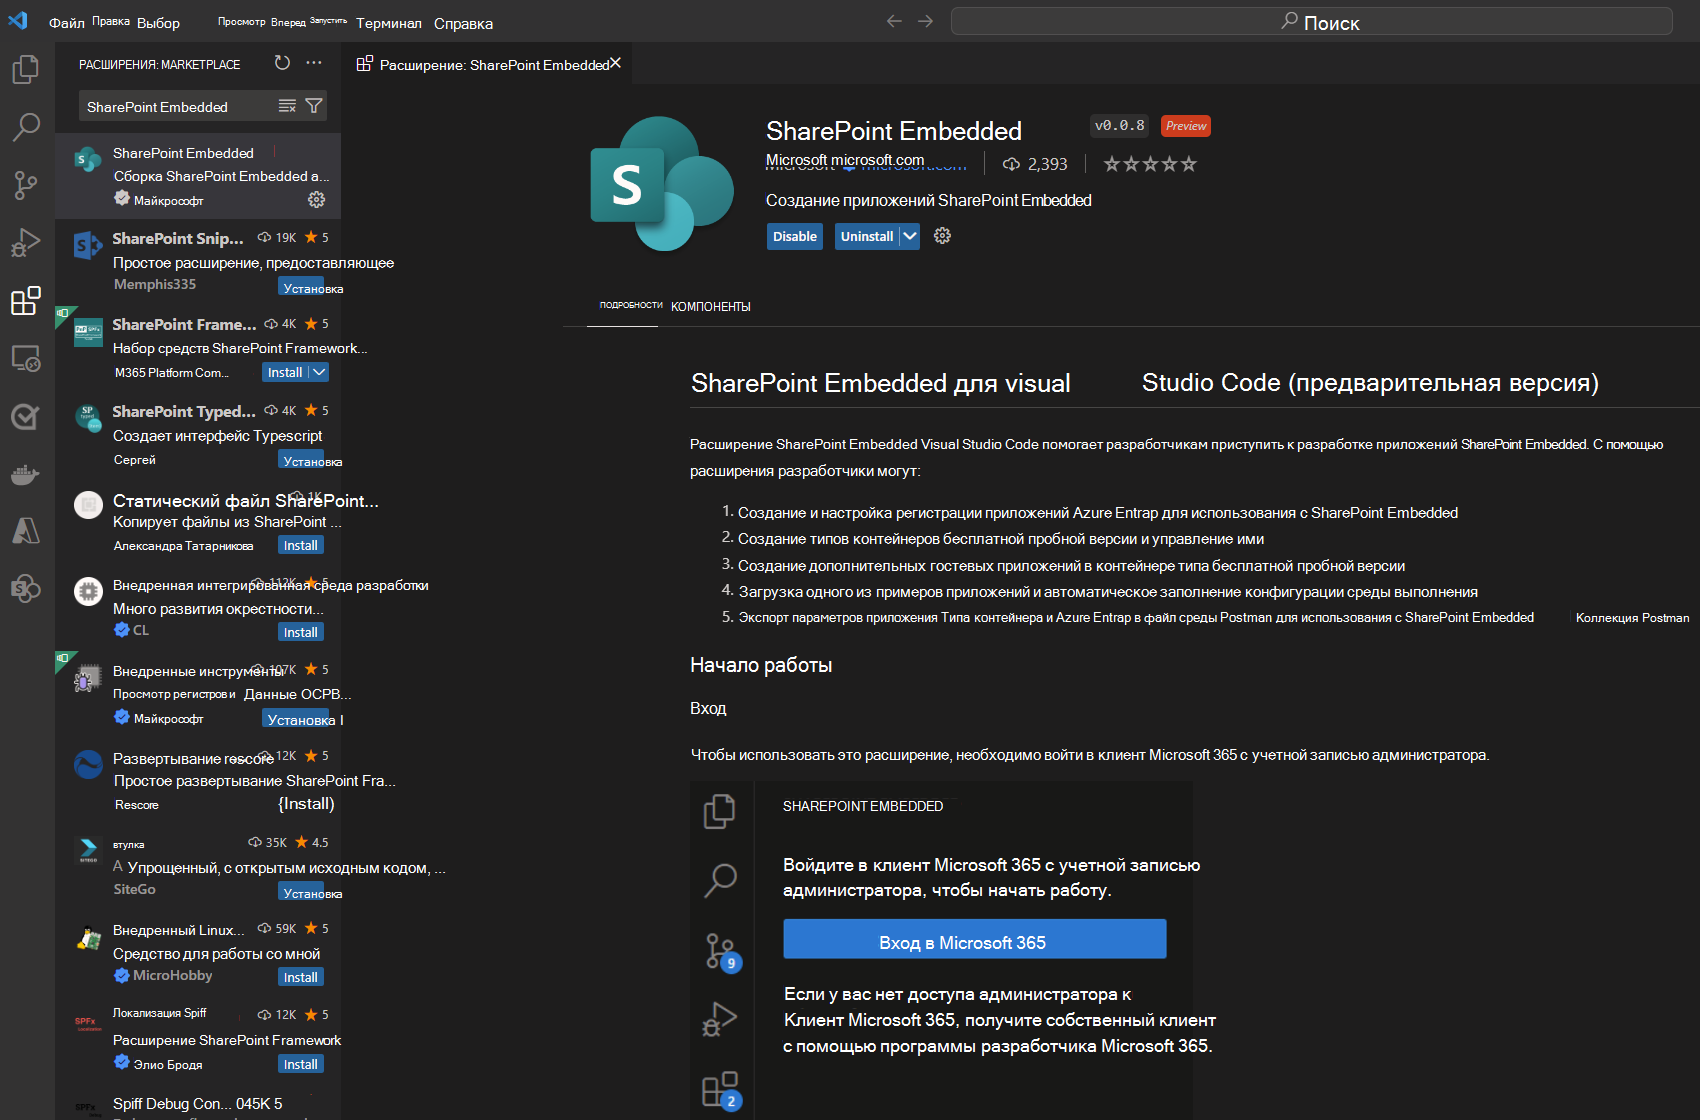Click the VS Code logo icon
The image size is (1700, 1120).
(x=18, y=21)
